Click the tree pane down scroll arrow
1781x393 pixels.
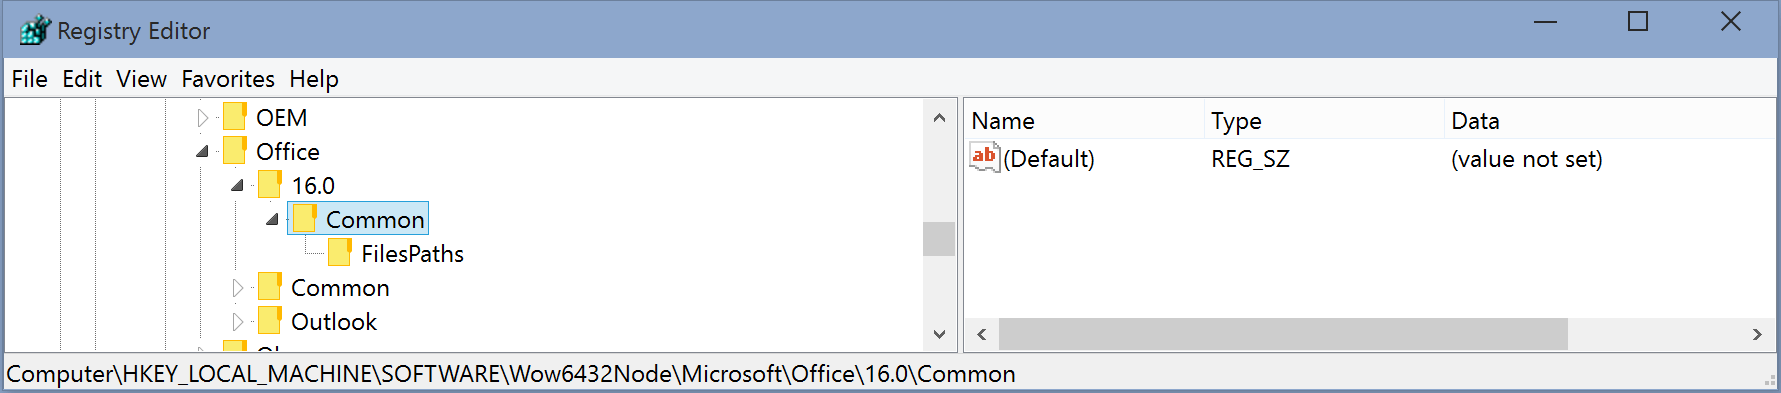[x=939, y=335]
